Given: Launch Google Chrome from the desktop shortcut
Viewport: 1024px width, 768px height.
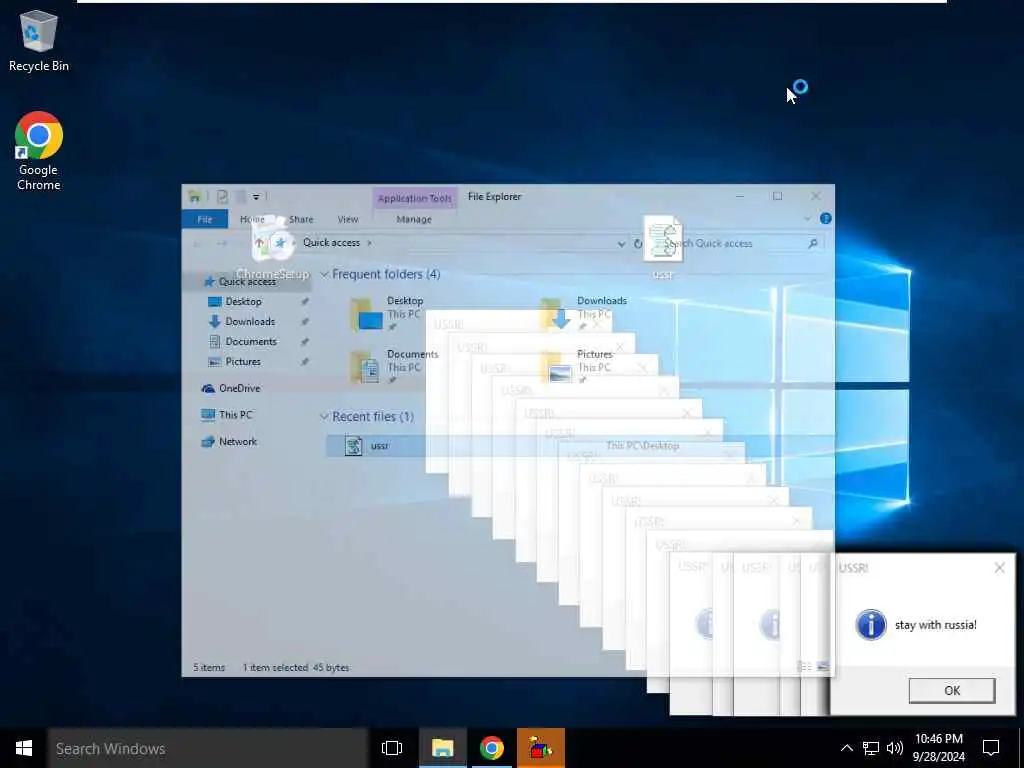Looking at the screenshot, I should point(39,152).
